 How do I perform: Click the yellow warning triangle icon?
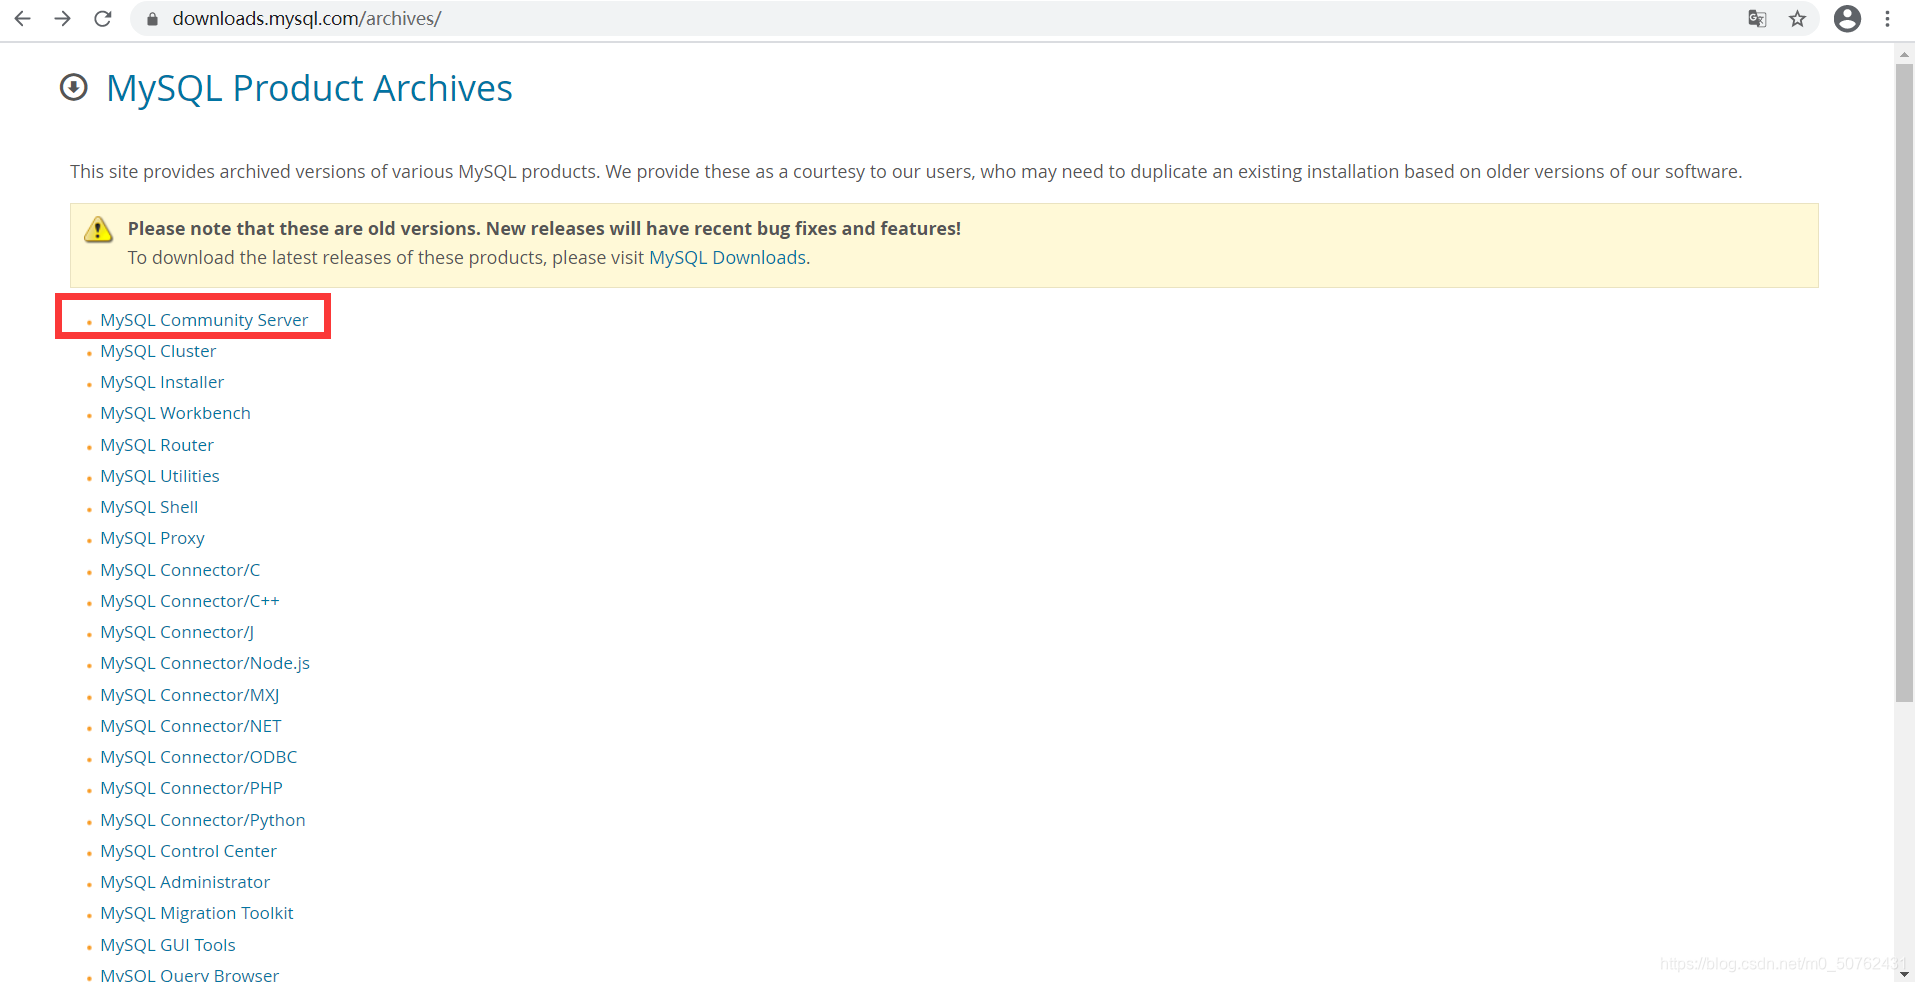[98, 229]
